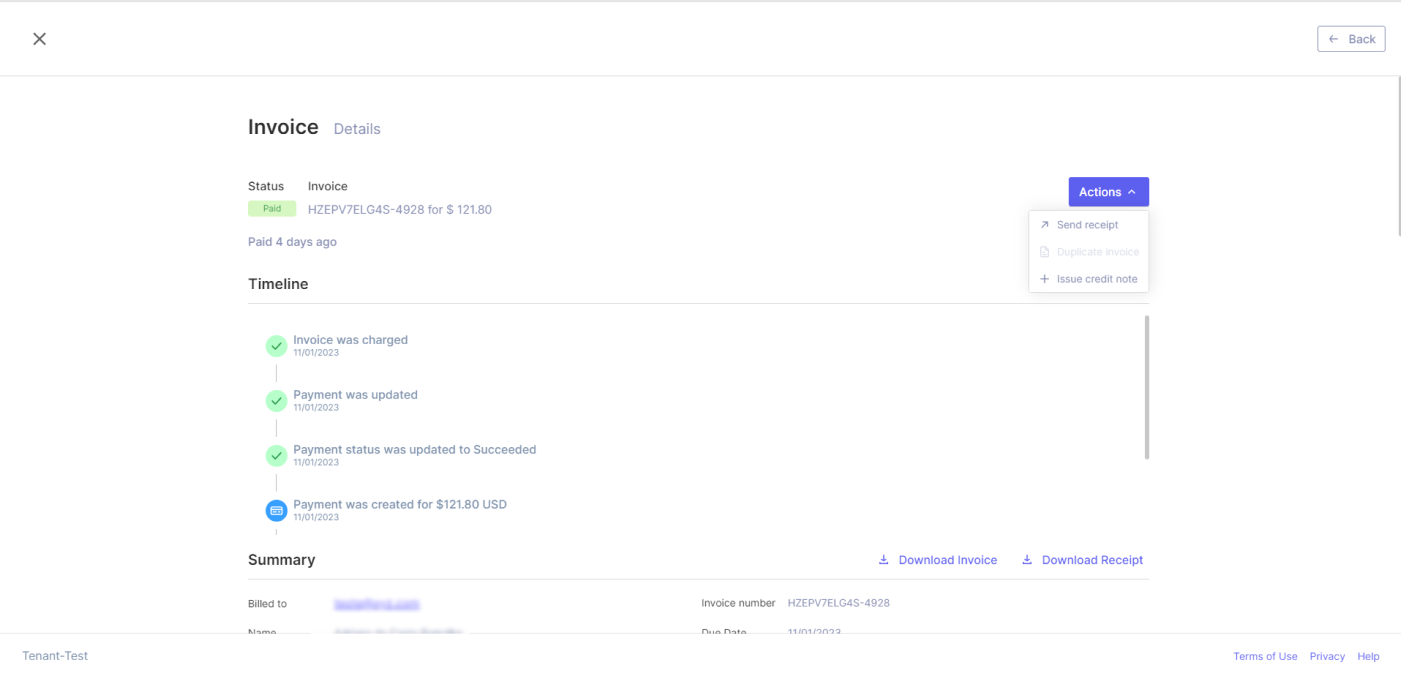Click the download icon beside Download Invoice
The image size is (1401, 673).
(x=883, y=560)
